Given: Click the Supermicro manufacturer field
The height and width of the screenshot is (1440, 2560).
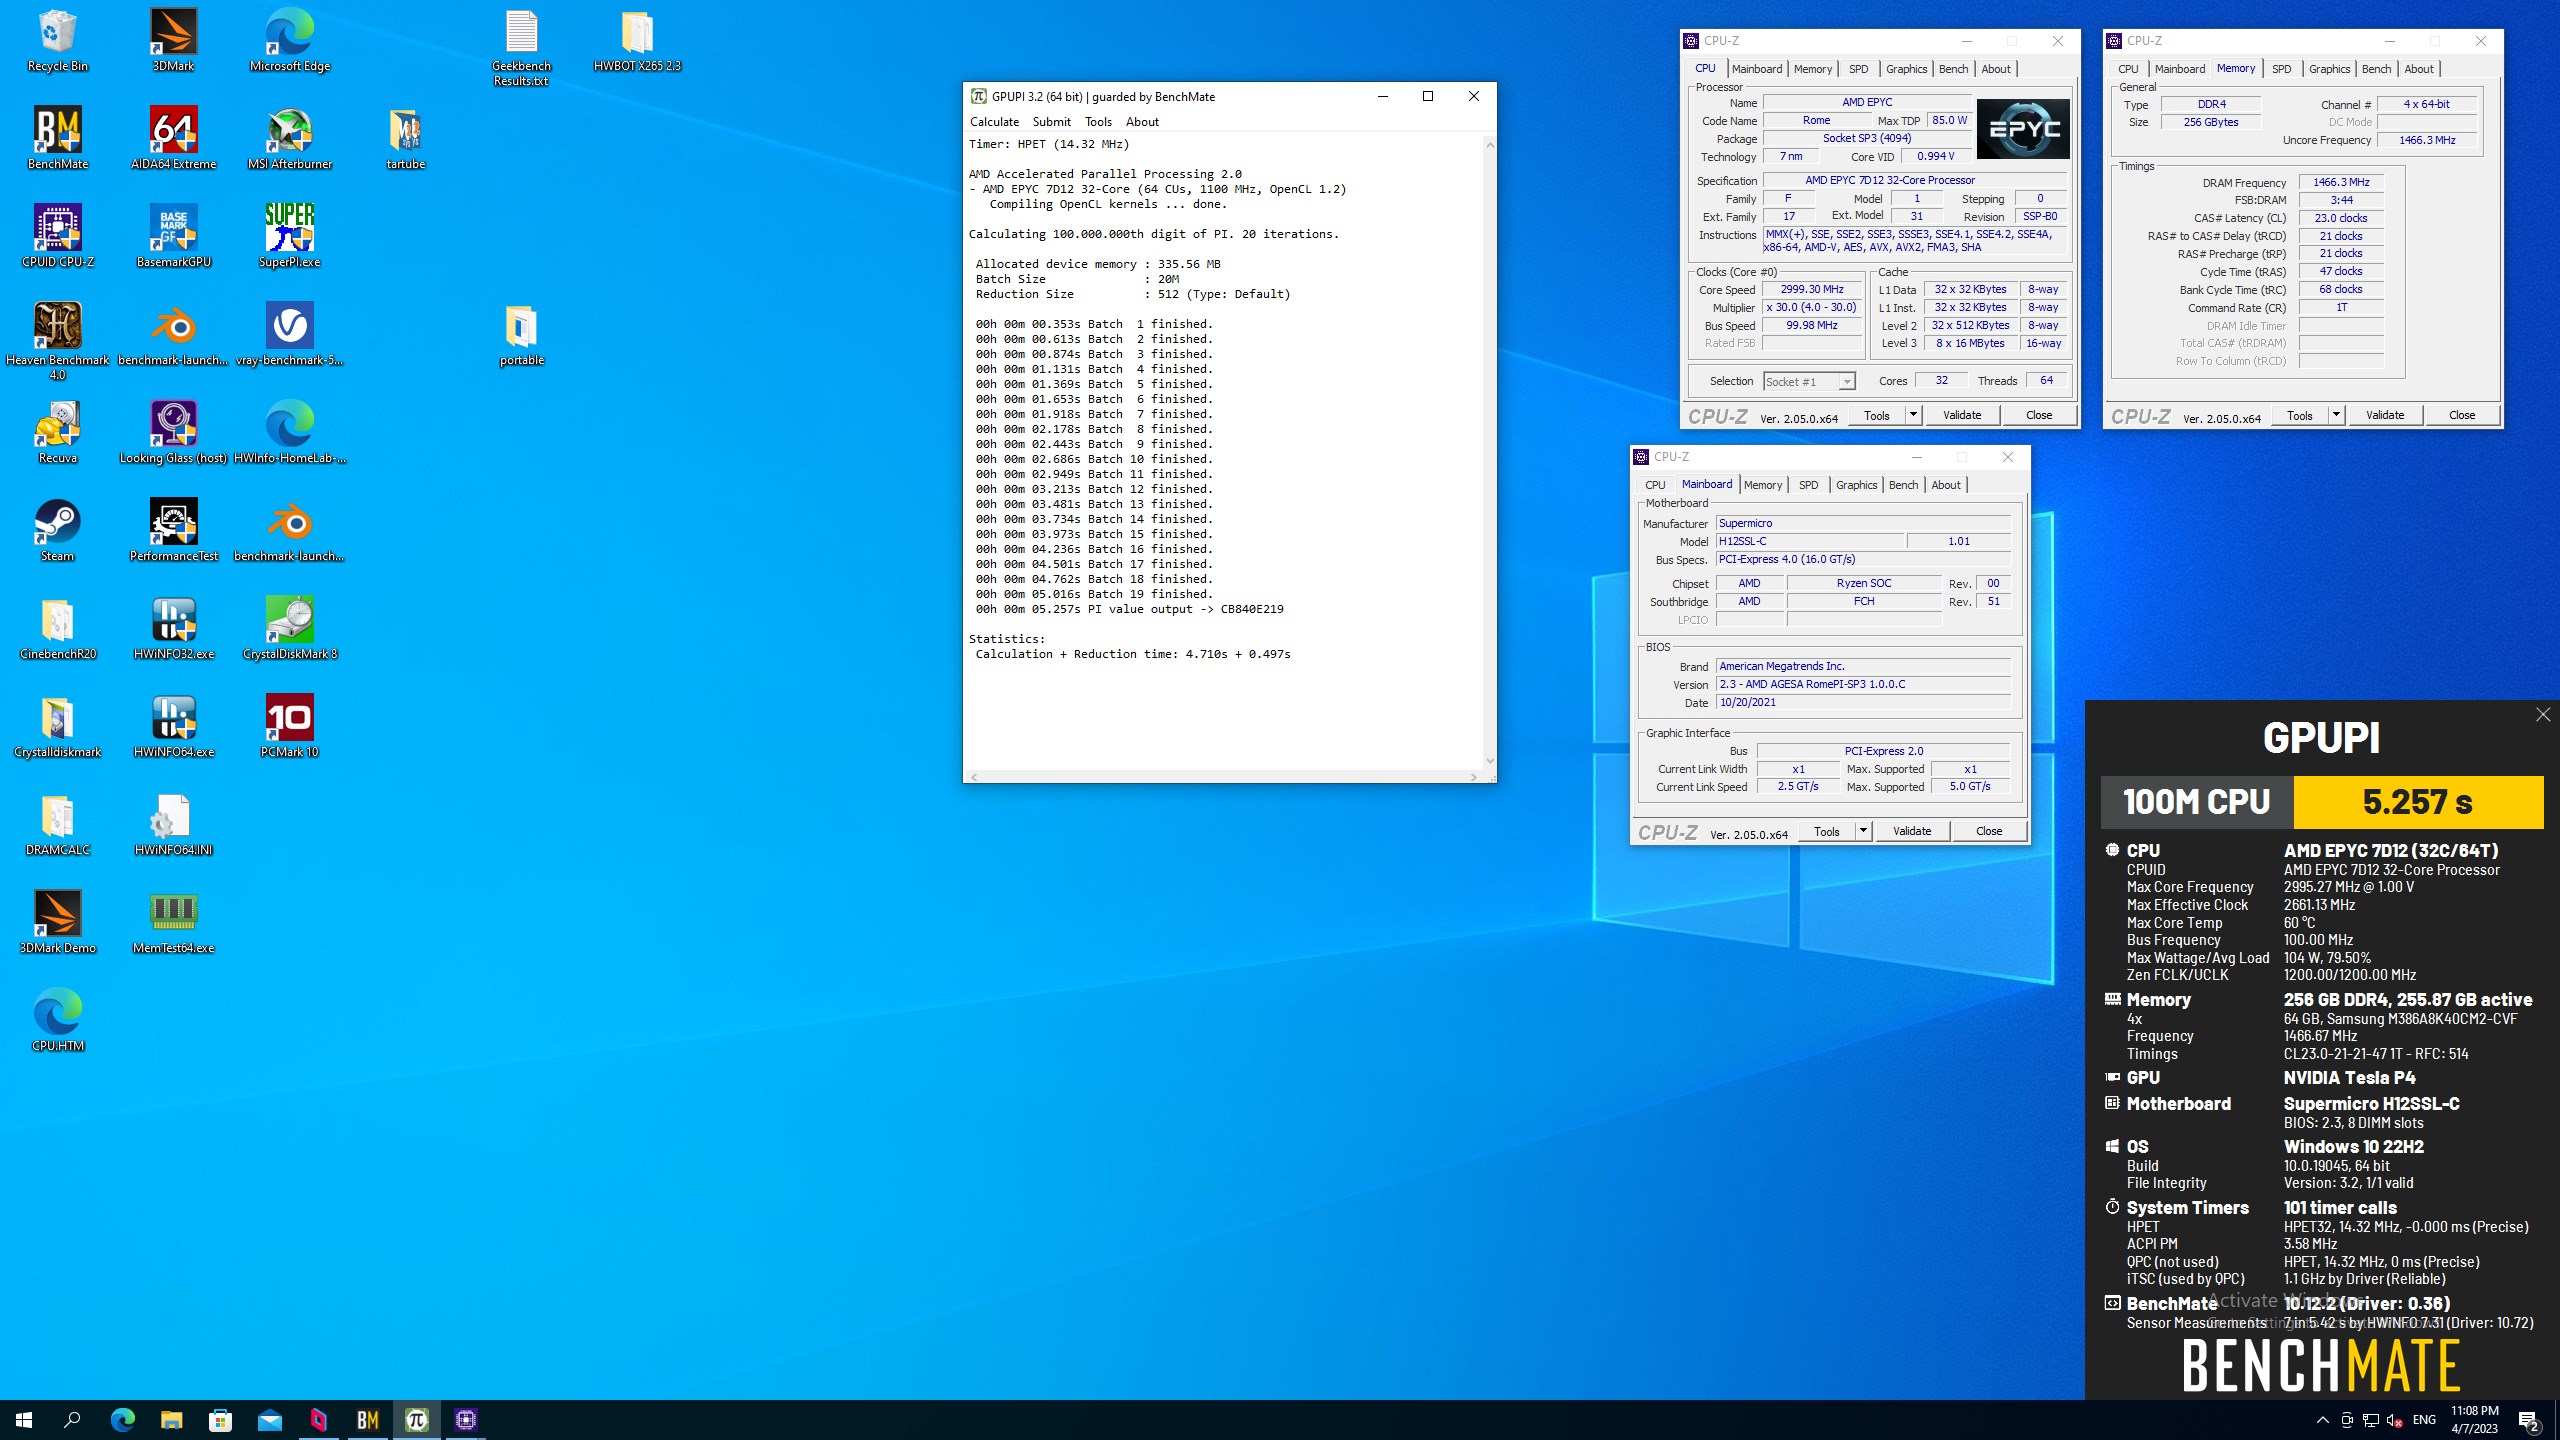Looking at the screenshot, I should [1863, 523].
